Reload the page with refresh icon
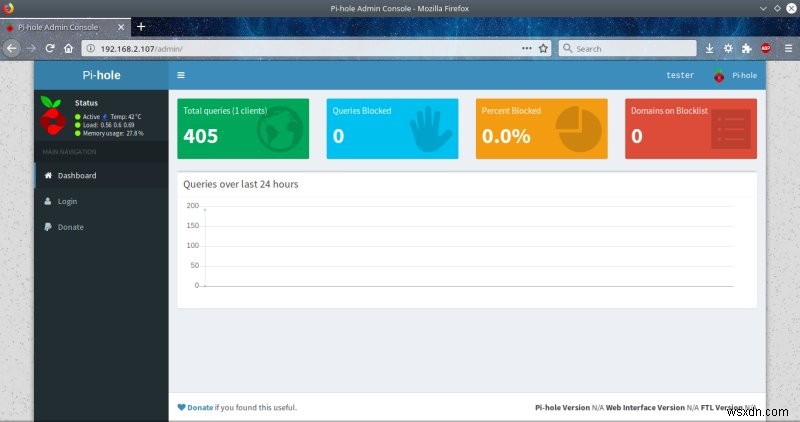 pyautogui.click(x=49, y=48)
